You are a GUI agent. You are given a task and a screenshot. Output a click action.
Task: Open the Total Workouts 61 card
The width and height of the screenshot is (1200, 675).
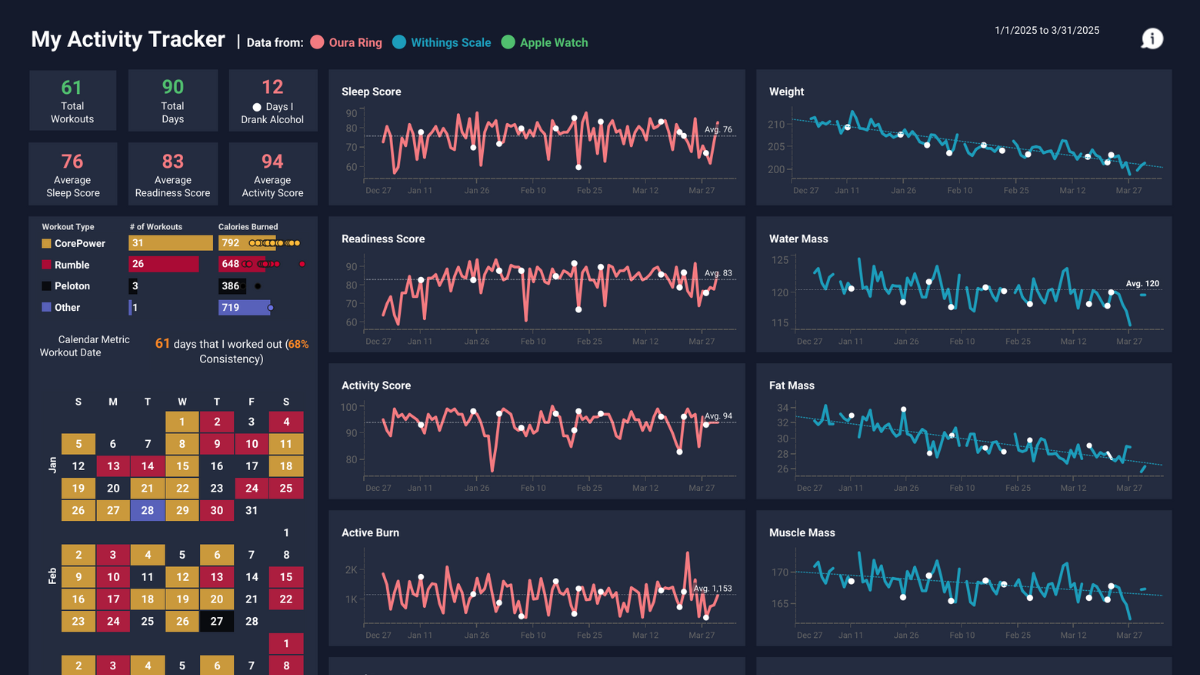coord(72,101)
